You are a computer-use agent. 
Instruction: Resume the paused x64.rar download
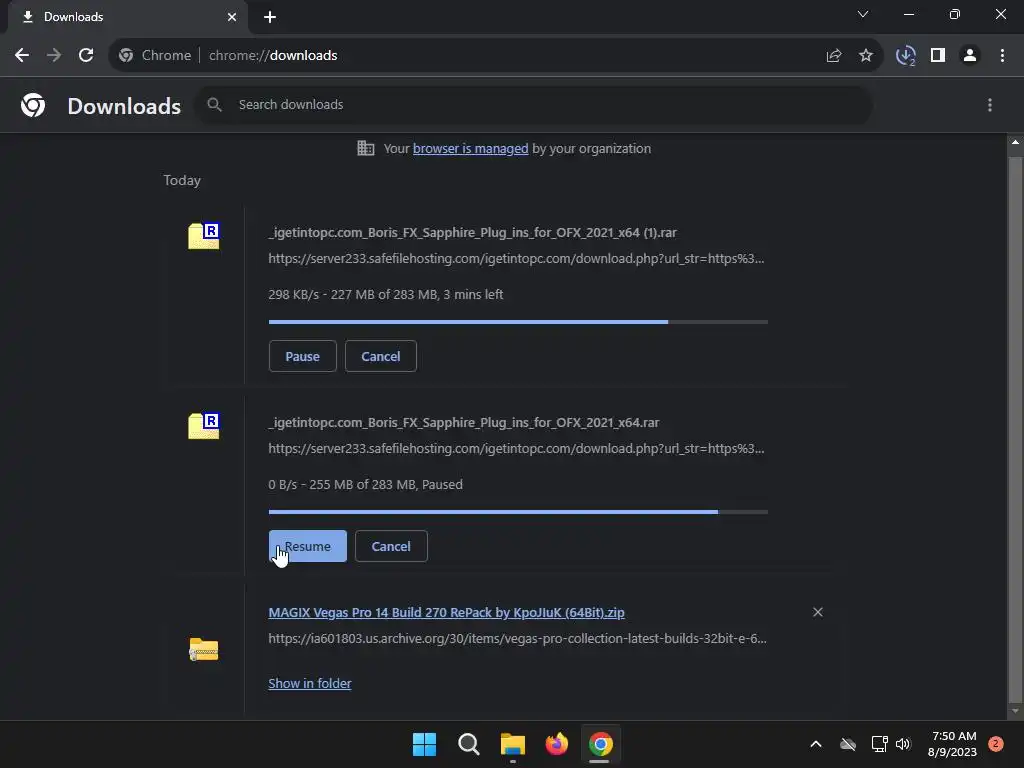tap(308, 546)
